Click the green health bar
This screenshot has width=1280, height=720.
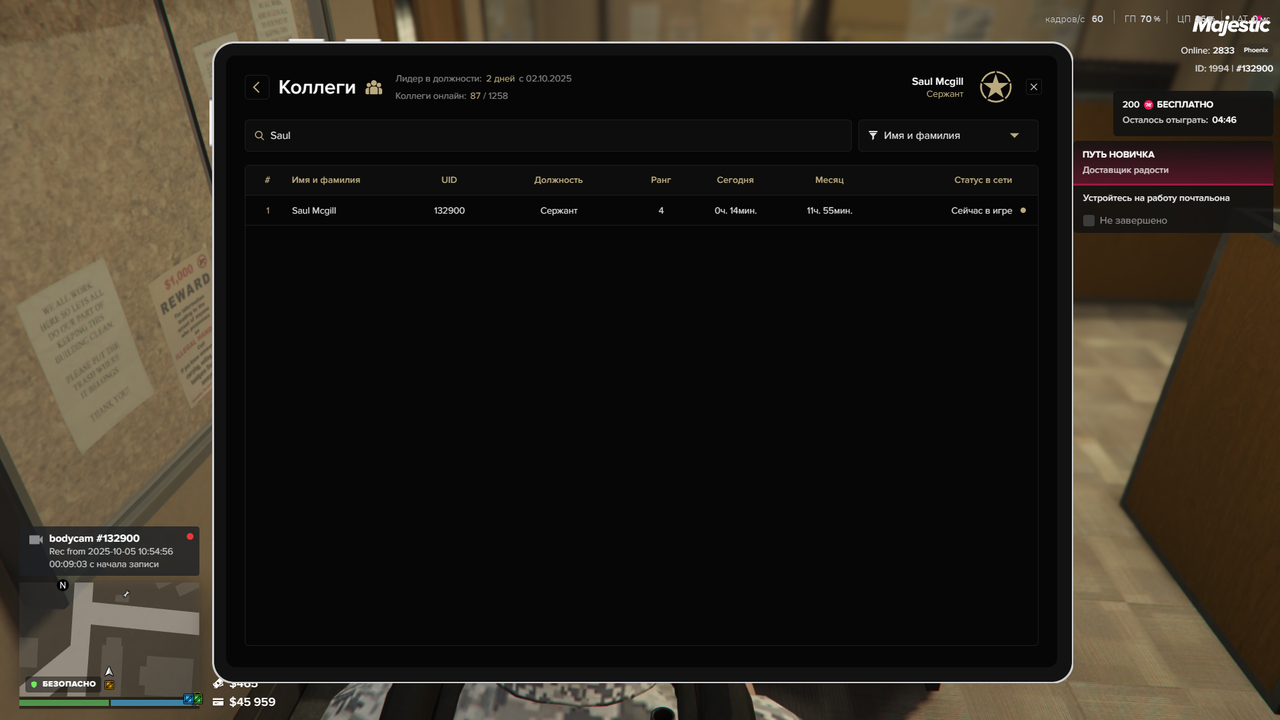pos(64,703)
